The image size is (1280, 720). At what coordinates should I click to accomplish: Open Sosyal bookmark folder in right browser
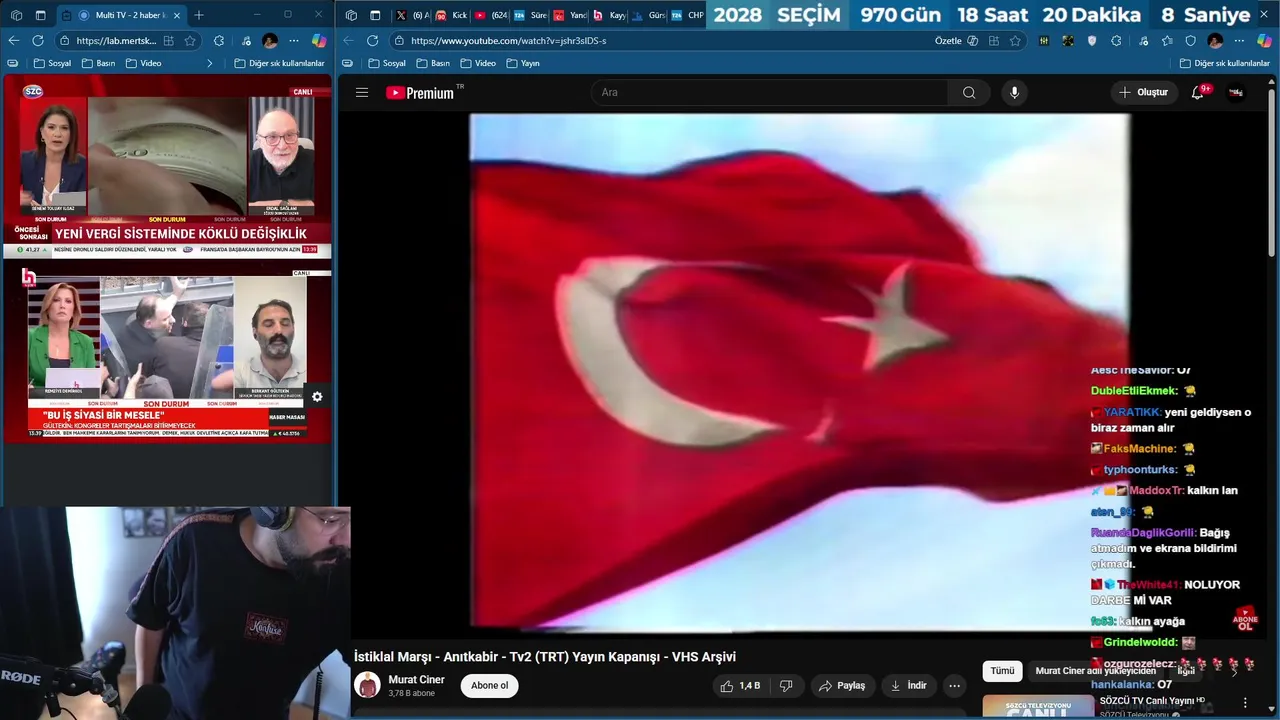(x=387, y=63)
